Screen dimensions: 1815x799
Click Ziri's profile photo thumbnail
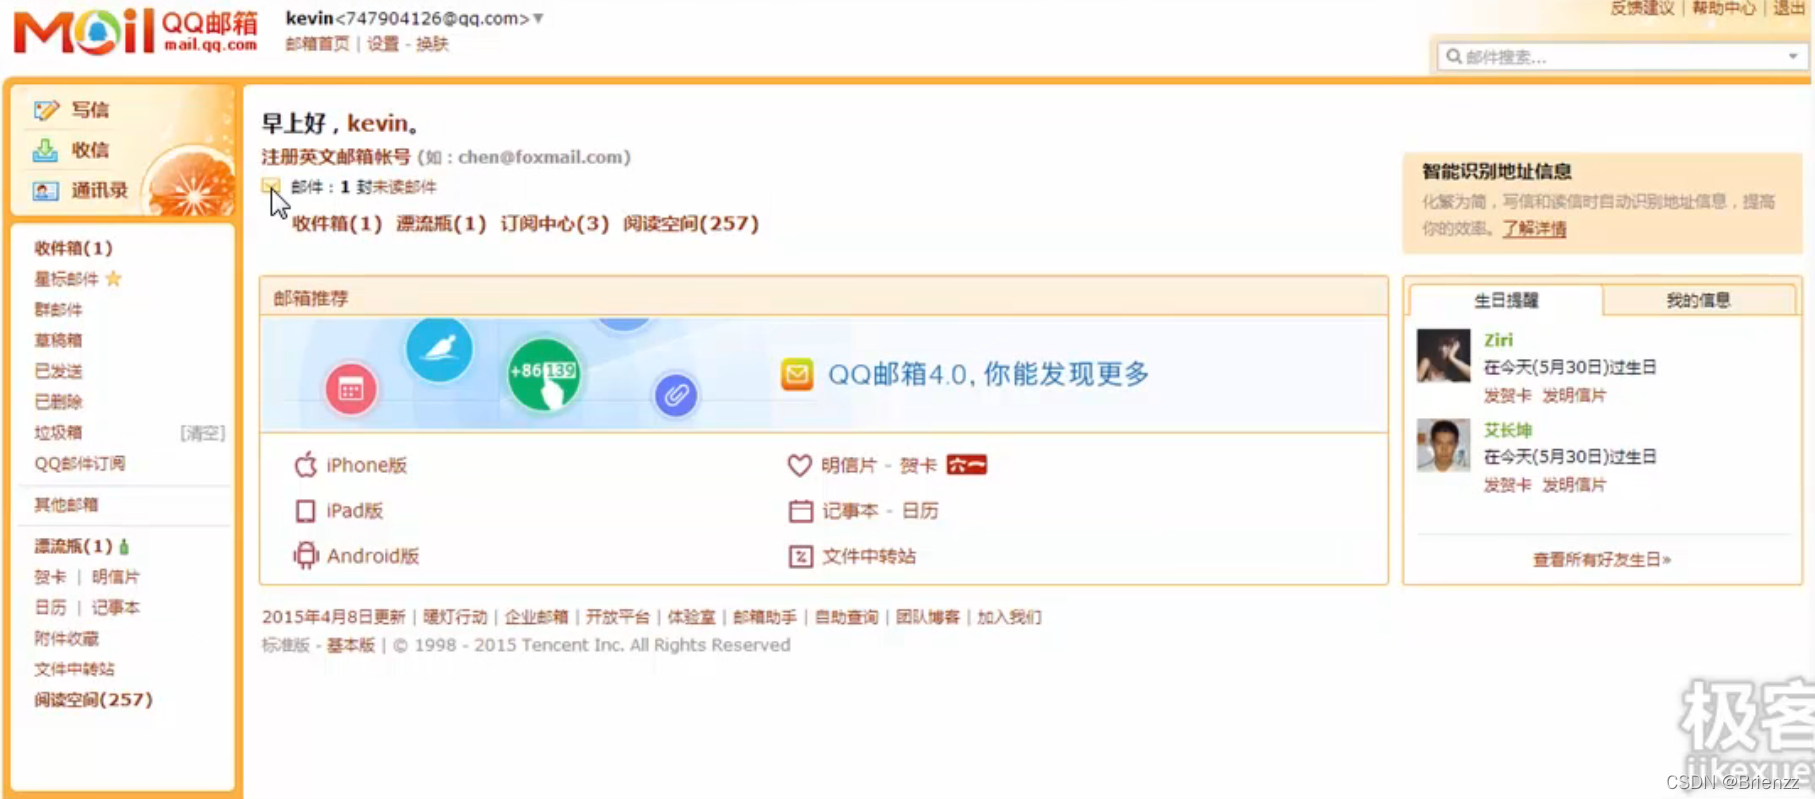1443,355
